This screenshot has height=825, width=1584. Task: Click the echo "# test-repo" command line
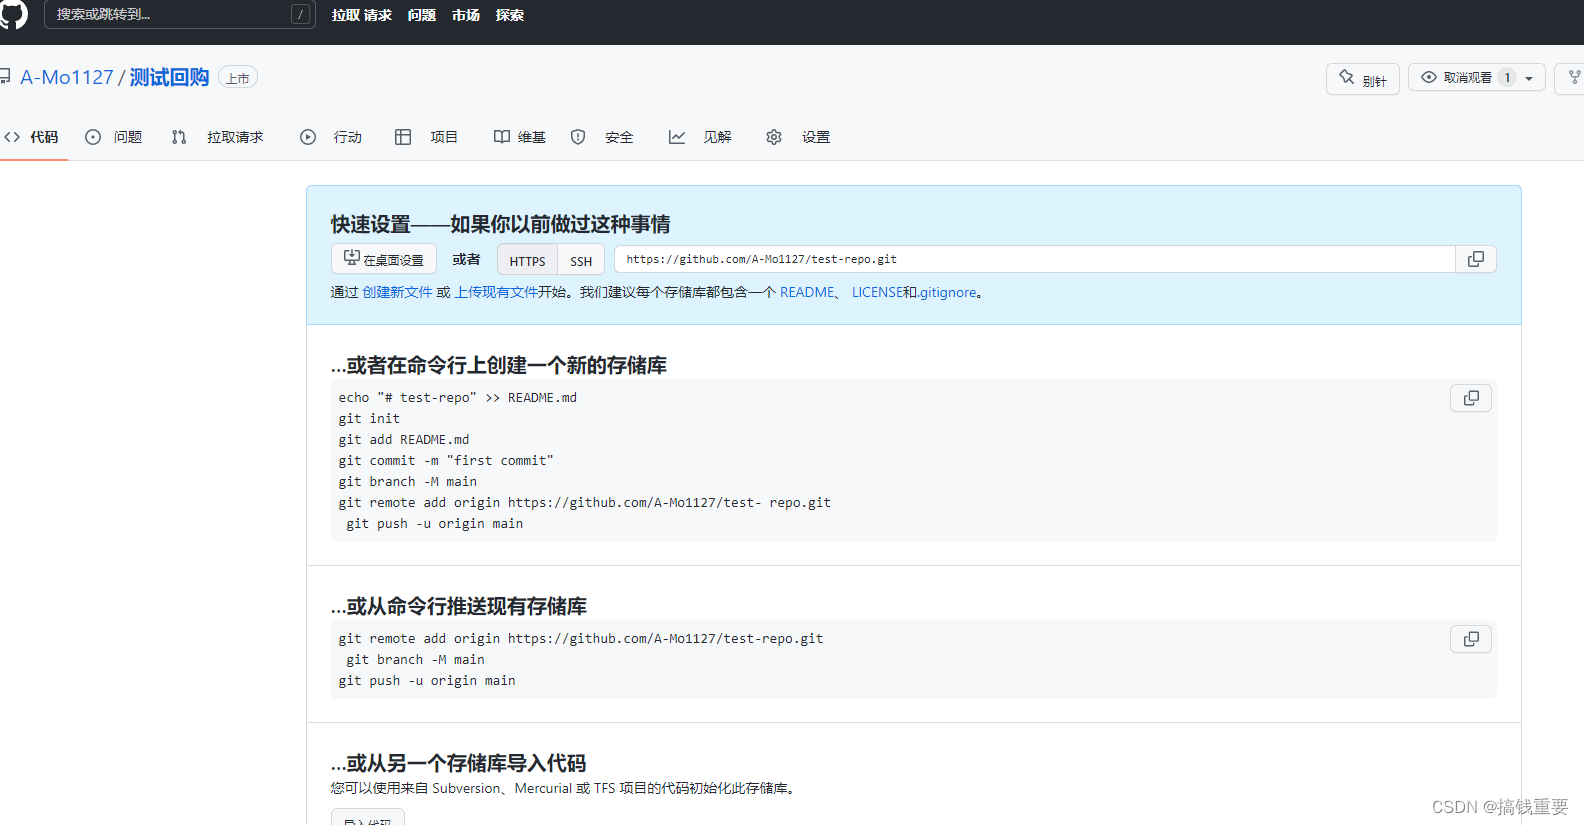457,397
